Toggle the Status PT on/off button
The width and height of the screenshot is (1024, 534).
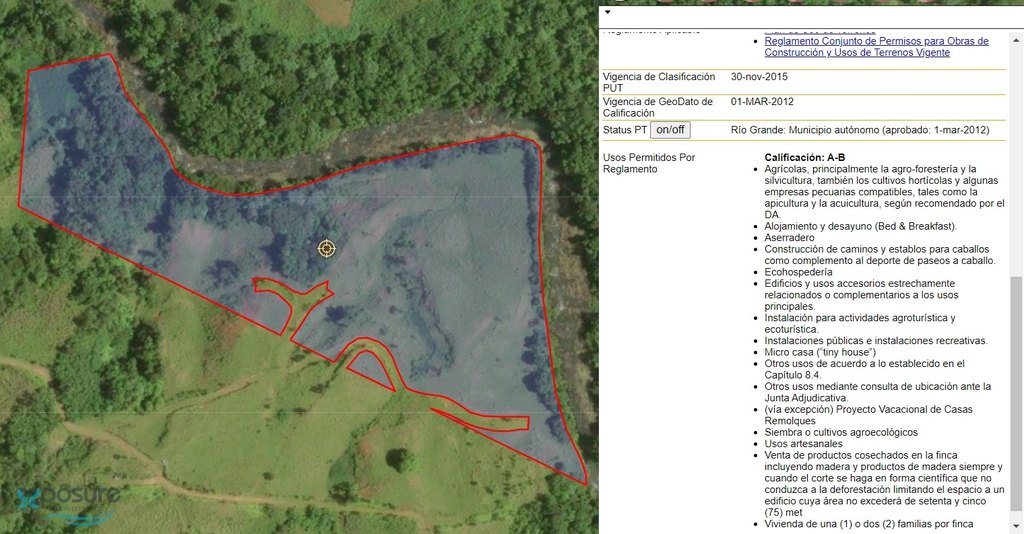(670, 130)
